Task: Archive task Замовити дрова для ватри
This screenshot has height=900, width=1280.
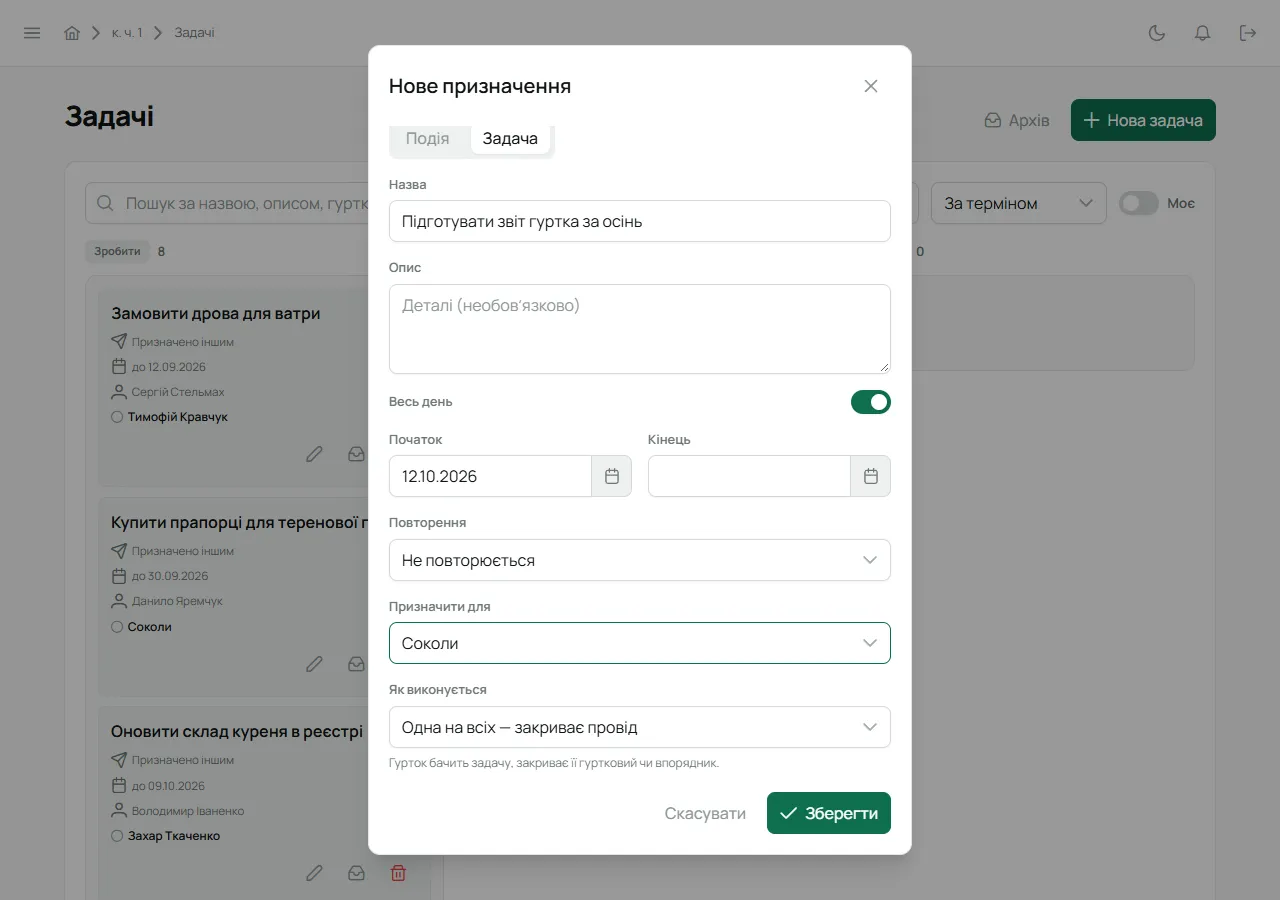Action: pyautogui.click(x=356, y=454)
